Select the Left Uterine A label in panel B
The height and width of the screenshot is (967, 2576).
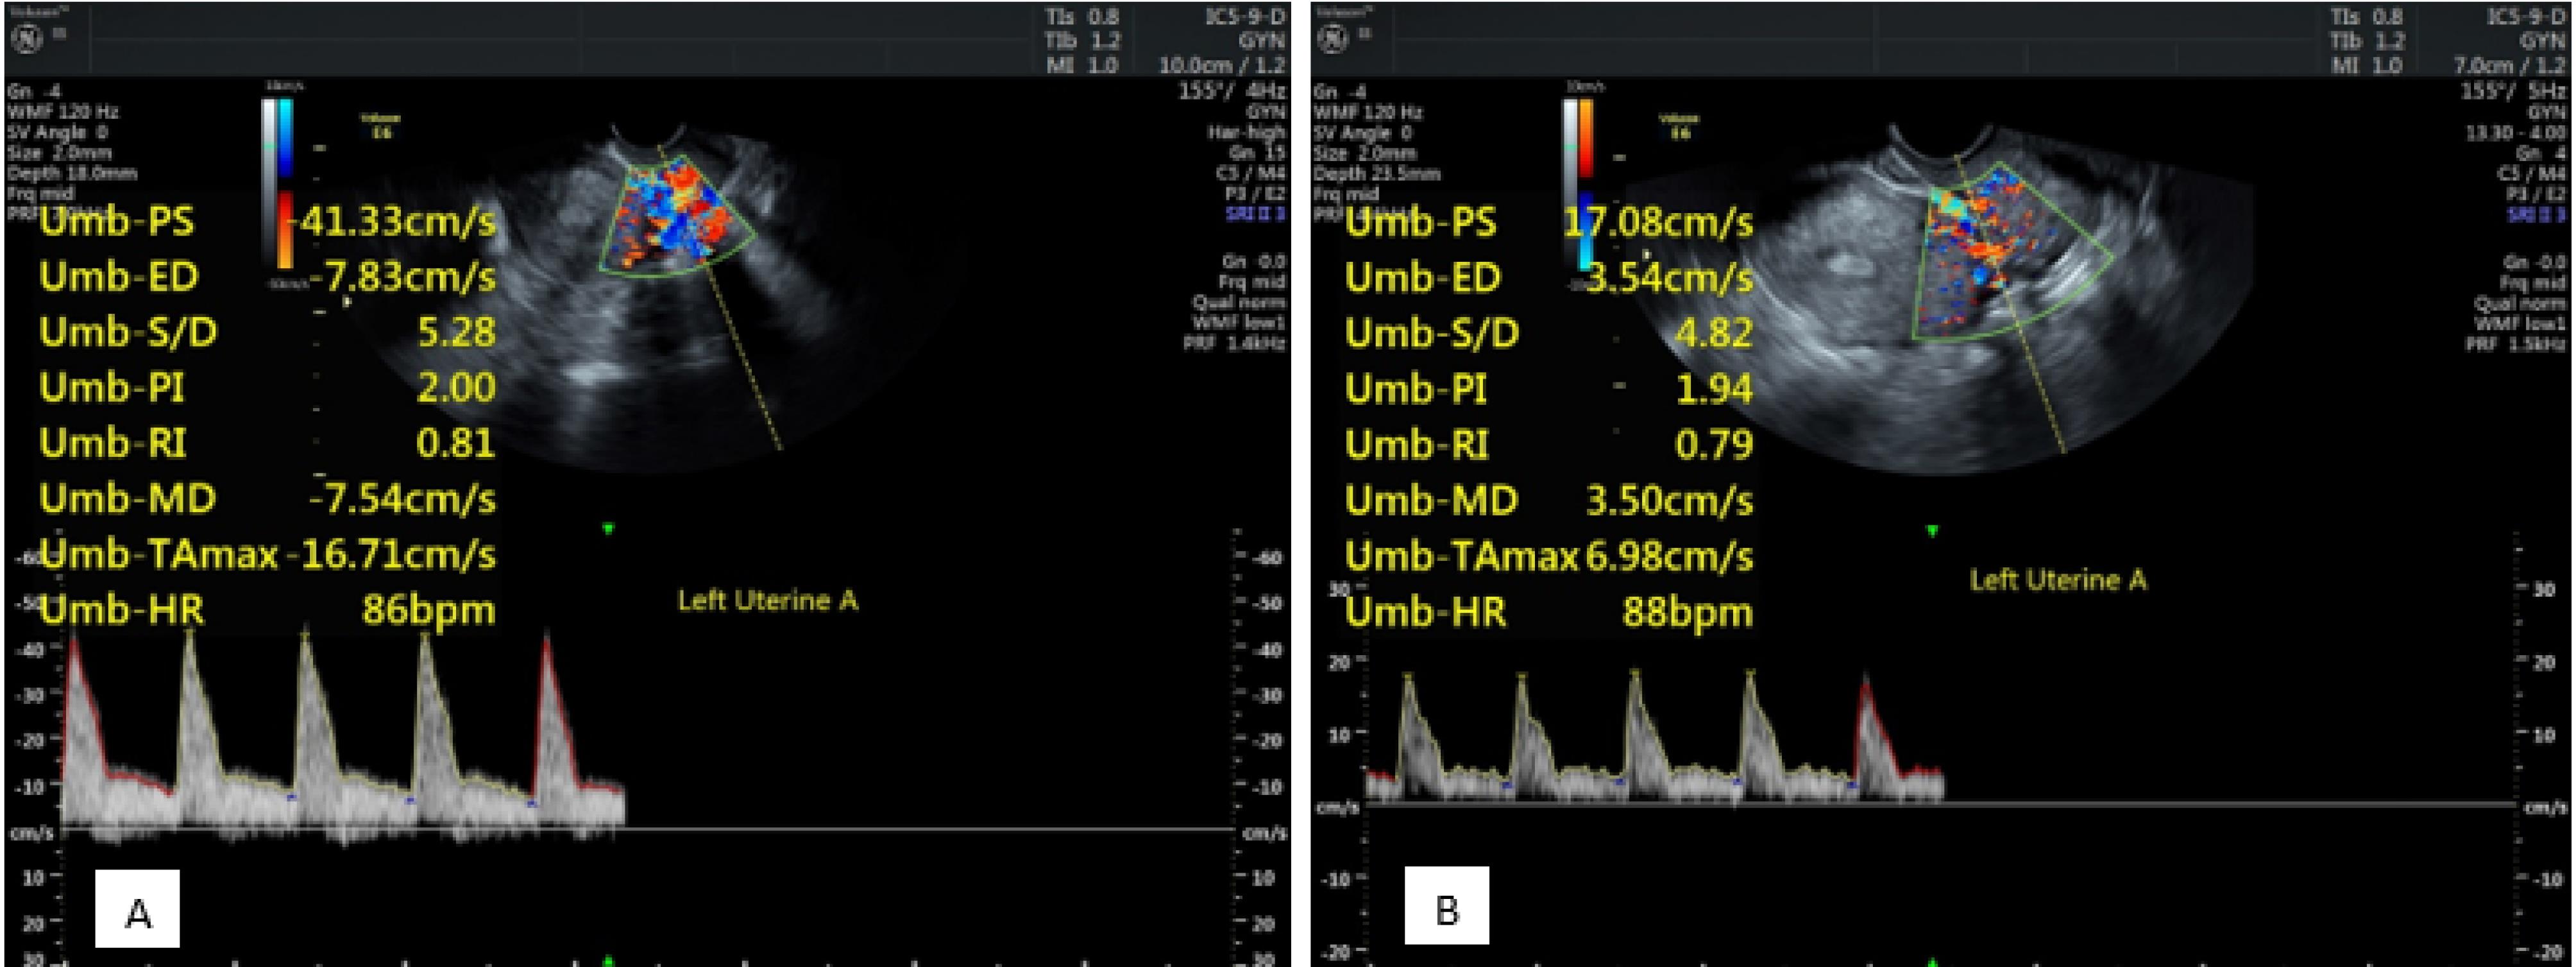(x=2058, y=580)
